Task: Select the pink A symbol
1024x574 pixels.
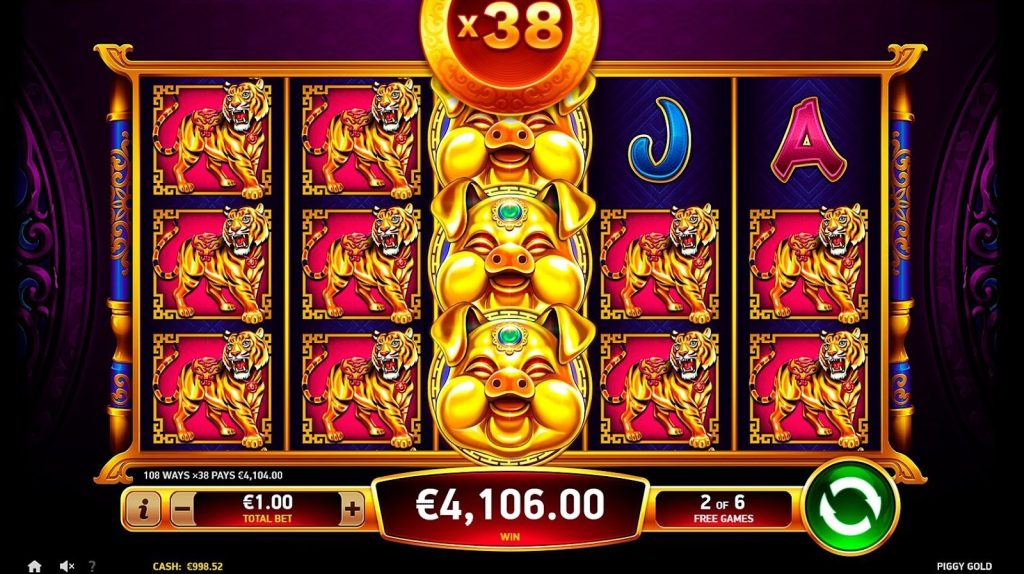Action: pyautogui.click(x=808, y=140)
